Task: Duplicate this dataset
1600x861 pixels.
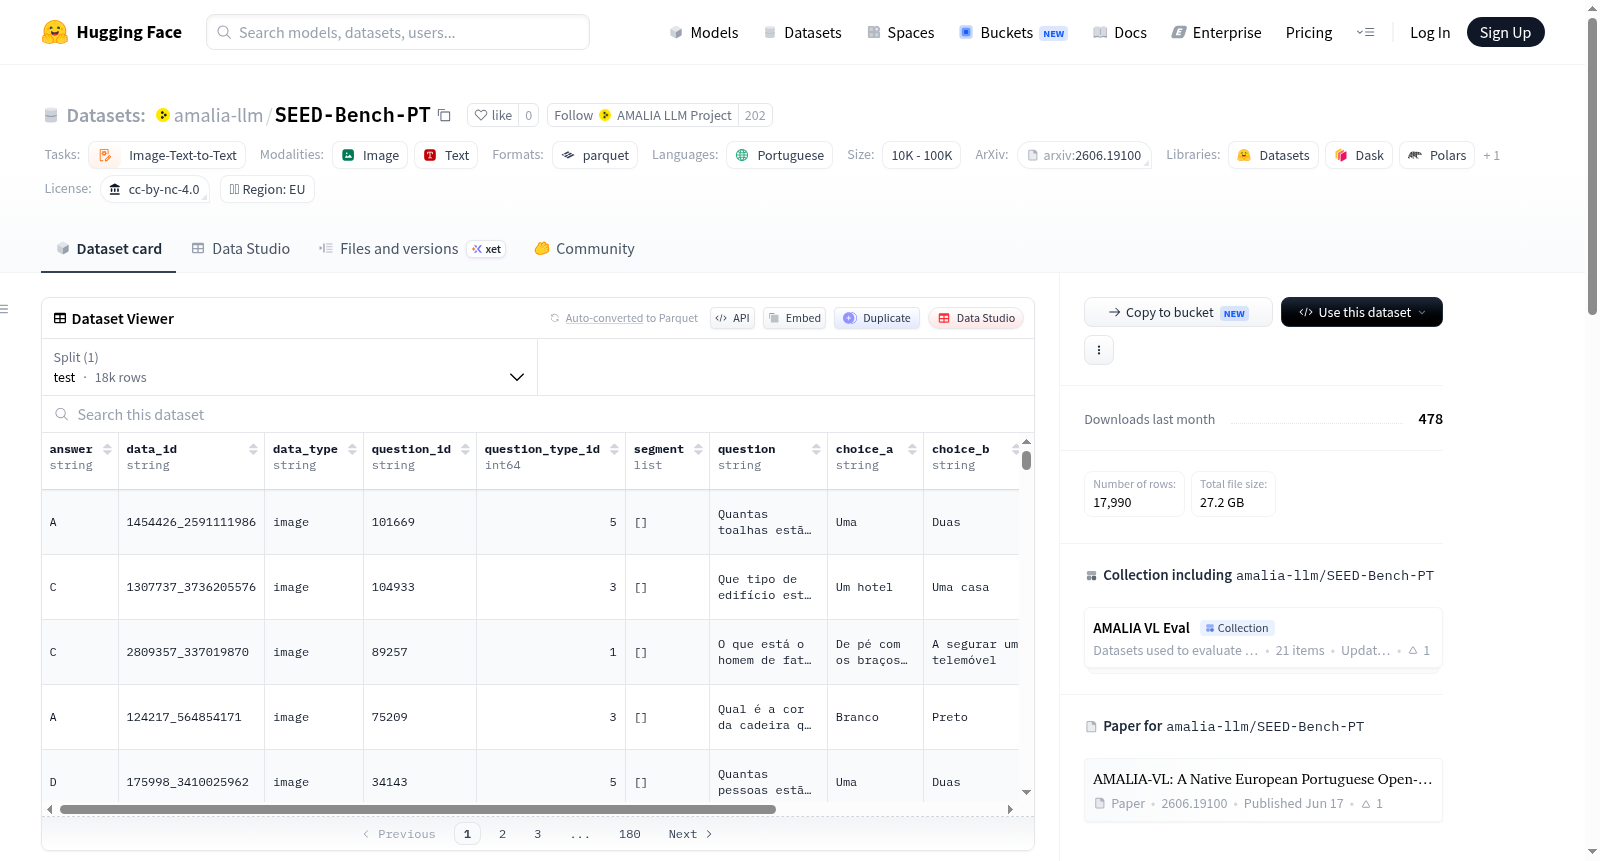Action: pyautogui.click(x=877, y=318)
